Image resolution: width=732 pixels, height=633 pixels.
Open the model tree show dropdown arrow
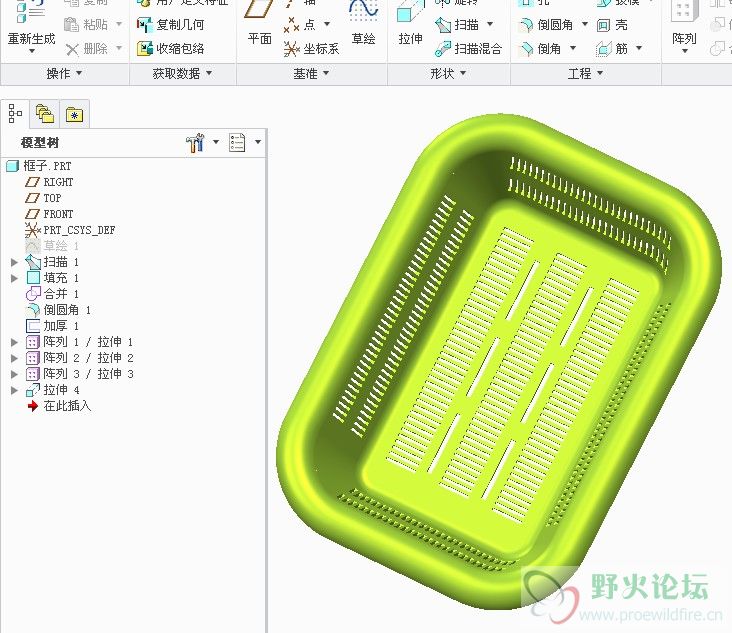[x=258, y=142]
